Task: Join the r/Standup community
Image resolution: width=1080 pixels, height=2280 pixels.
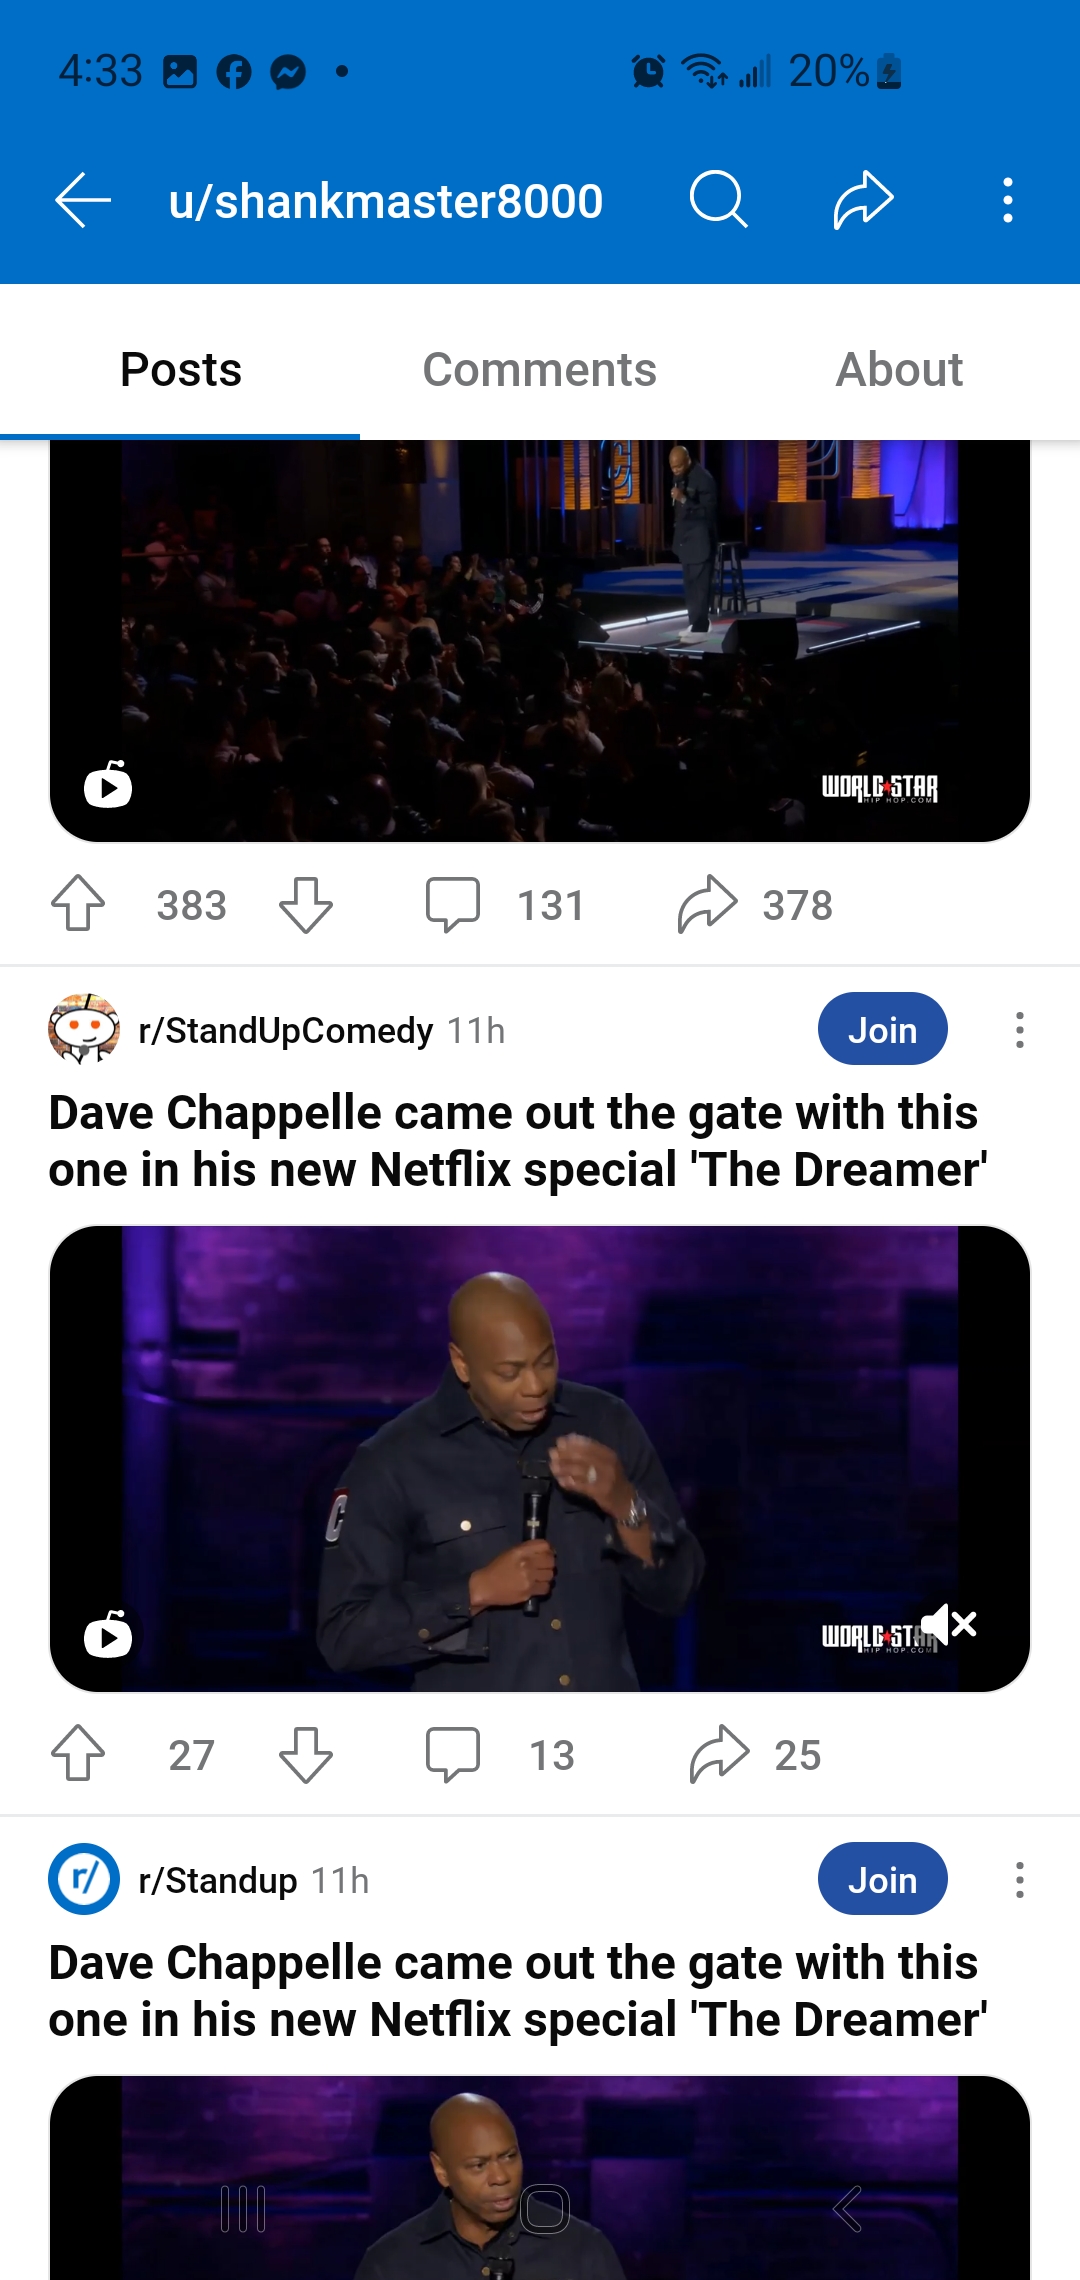Action: [882, 1879]
